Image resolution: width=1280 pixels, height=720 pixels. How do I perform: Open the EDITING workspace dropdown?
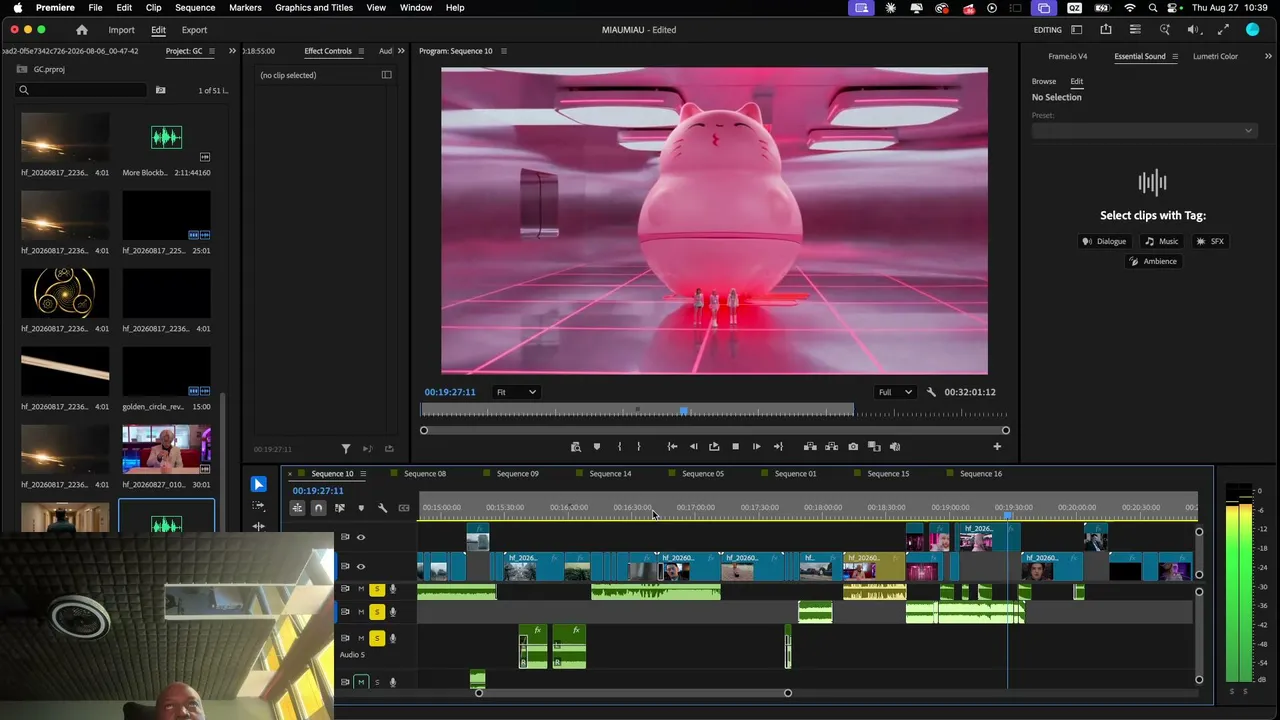(x=1048, y=30)
